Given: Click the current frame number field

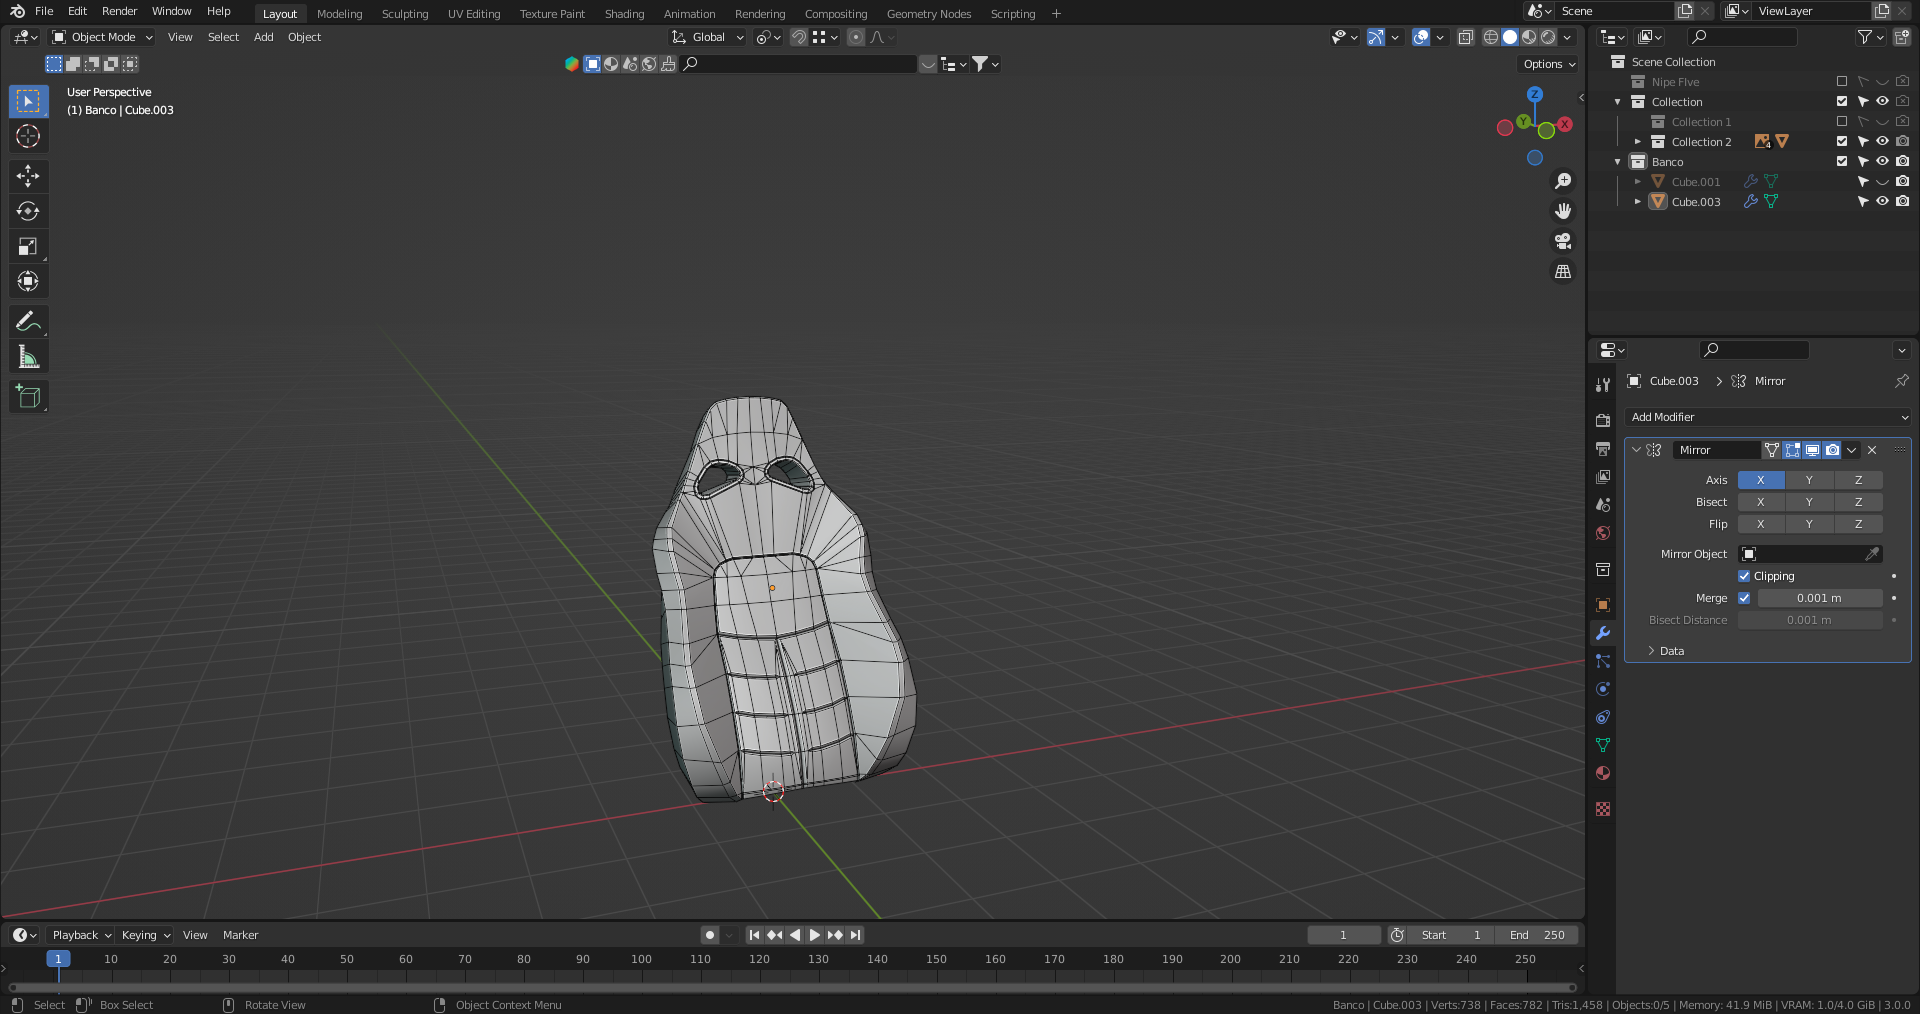Looking at the screenshot, I should click(1343, 935).
